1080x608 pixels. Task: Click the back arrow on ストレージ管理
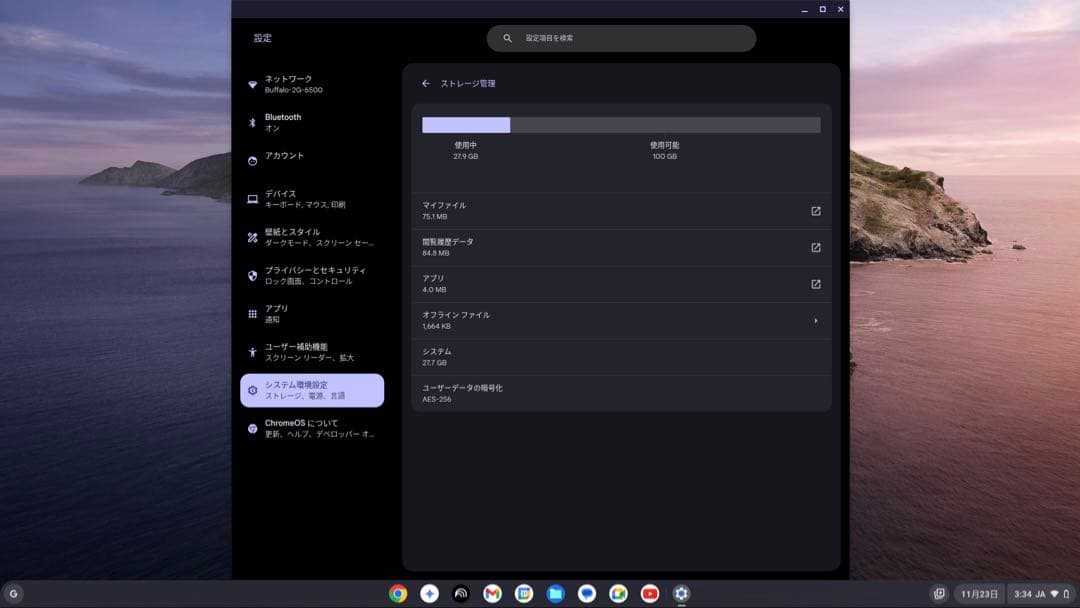[427, 83]
